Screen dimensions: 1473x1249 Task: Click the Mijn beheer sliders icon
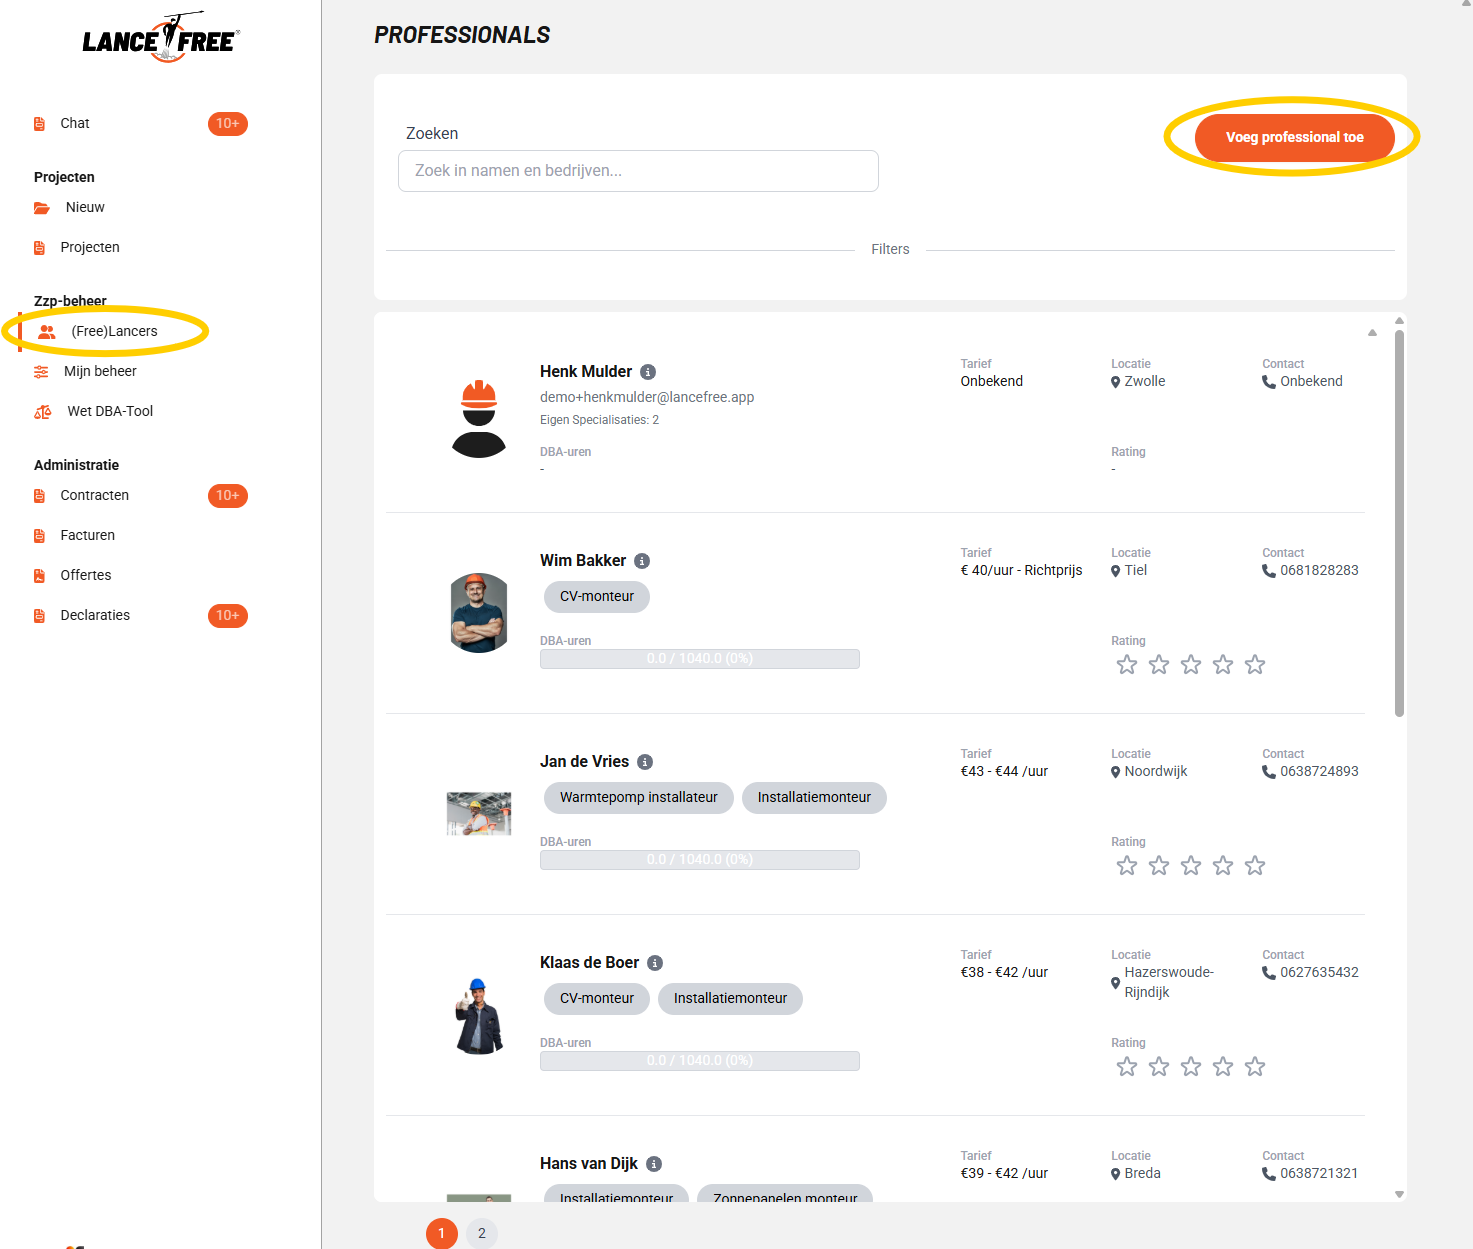[41, 372]
